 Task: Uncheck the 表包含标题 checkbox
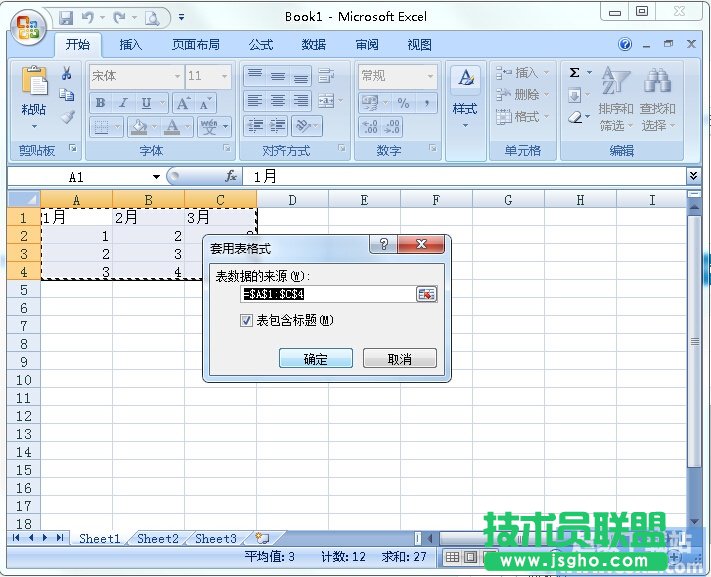247,321
